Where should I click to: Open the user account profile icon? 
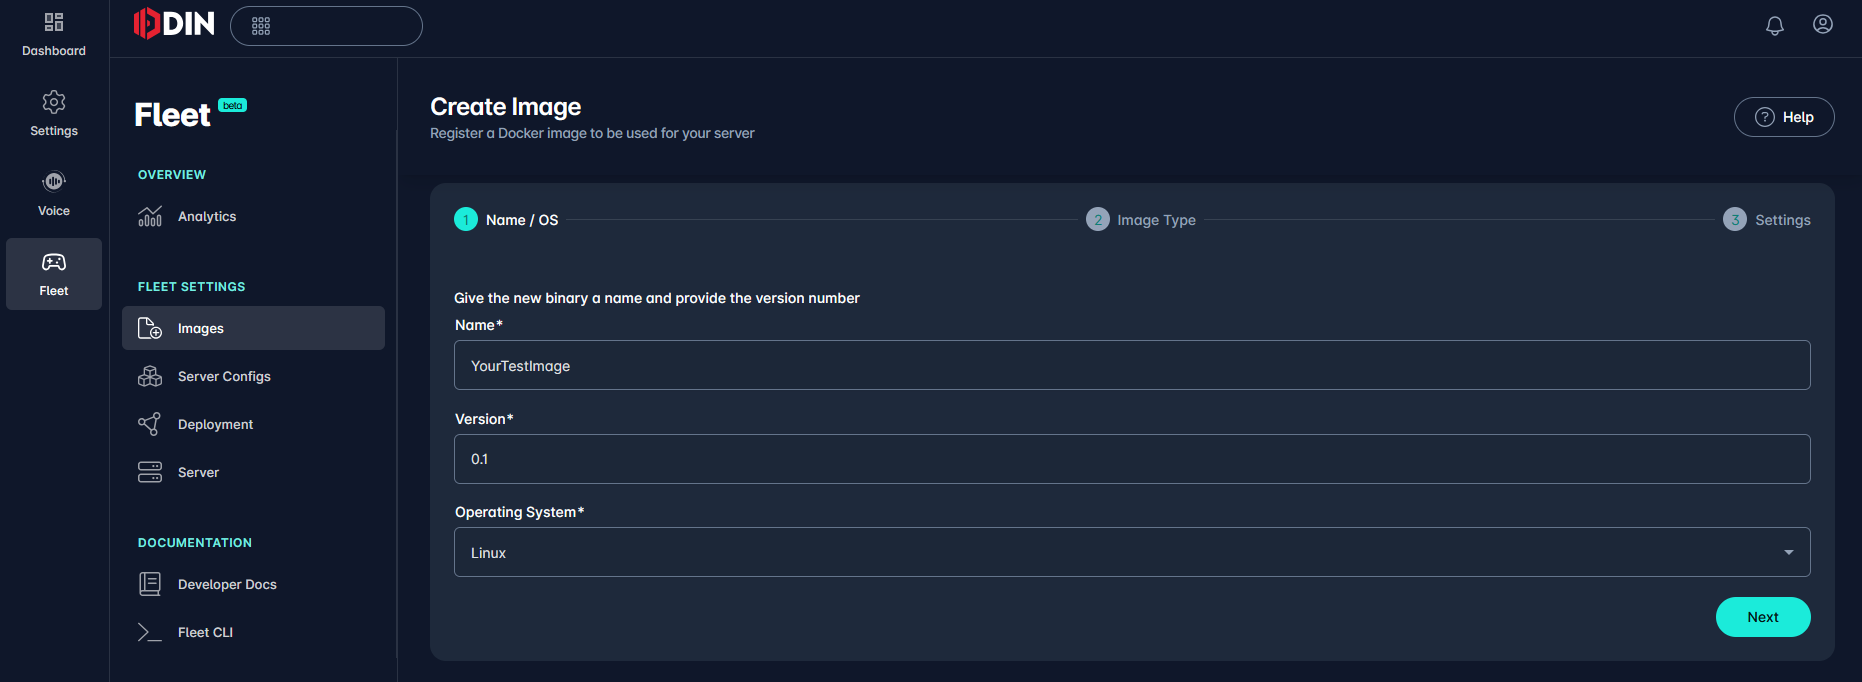point(1823,24)
